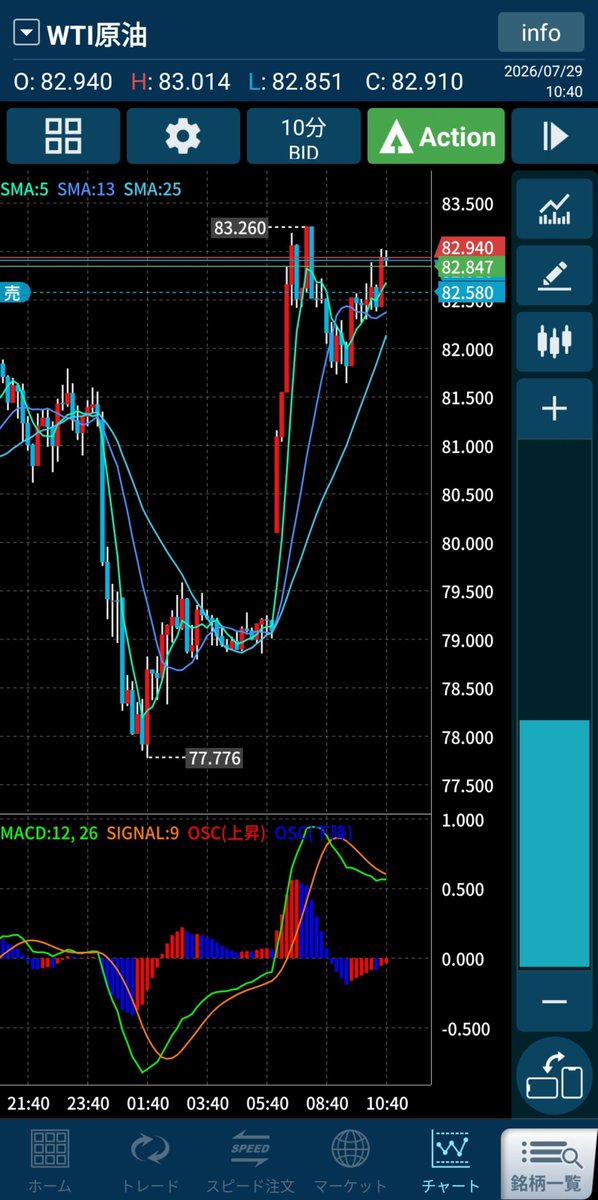This screenshot has height=1200, width=598.
Task: Open the chart layout grid icon
Action: (63, 136)
